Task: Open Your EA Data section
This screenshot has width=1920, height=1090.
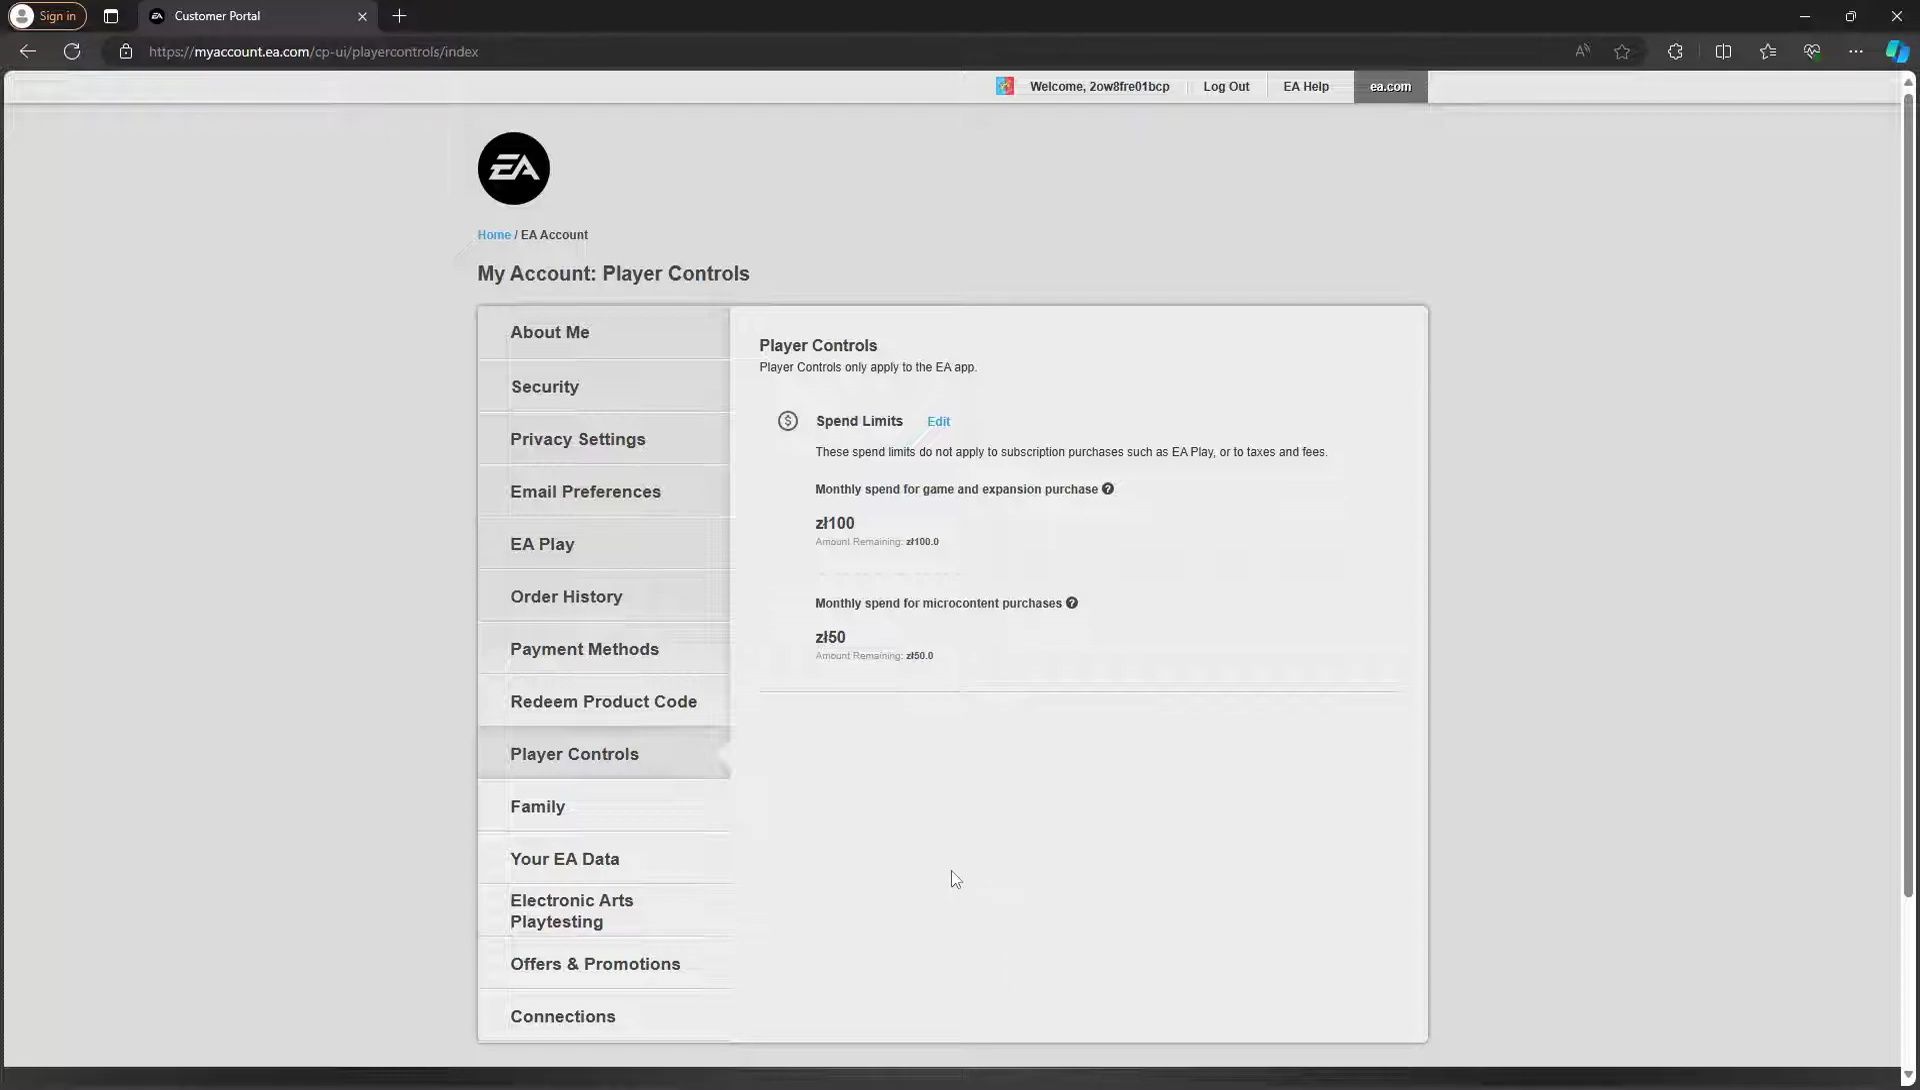Action: (x=604, y=859)
